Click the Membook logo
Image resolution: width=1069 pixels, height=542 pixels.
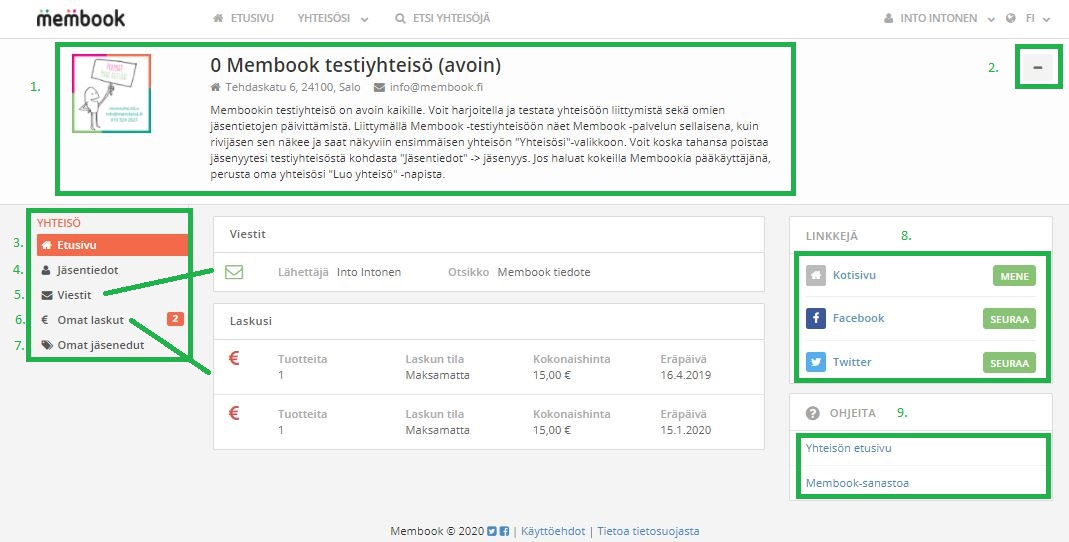(80, 18)
